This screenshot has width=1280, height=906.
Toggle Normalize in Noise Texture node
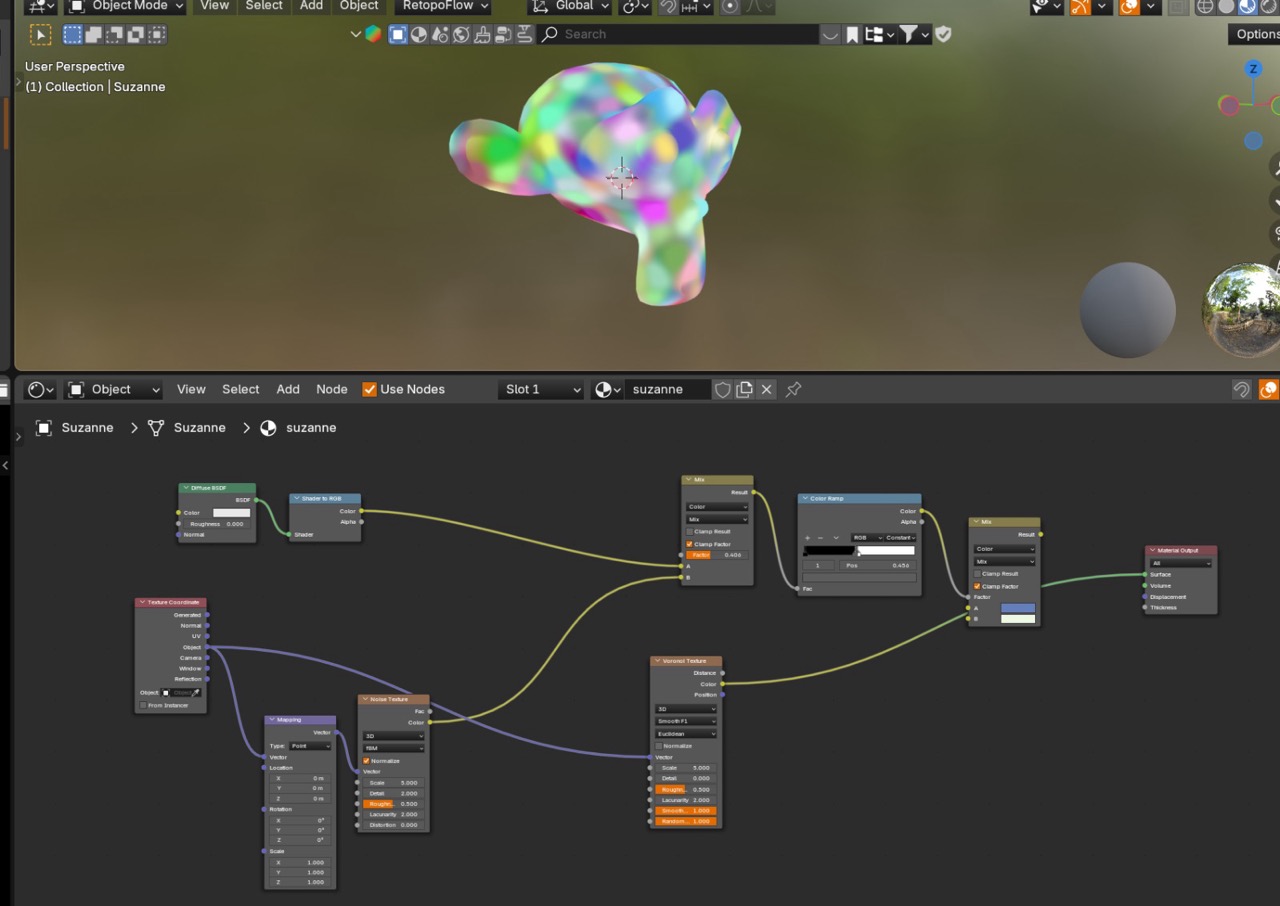[366, 761]
